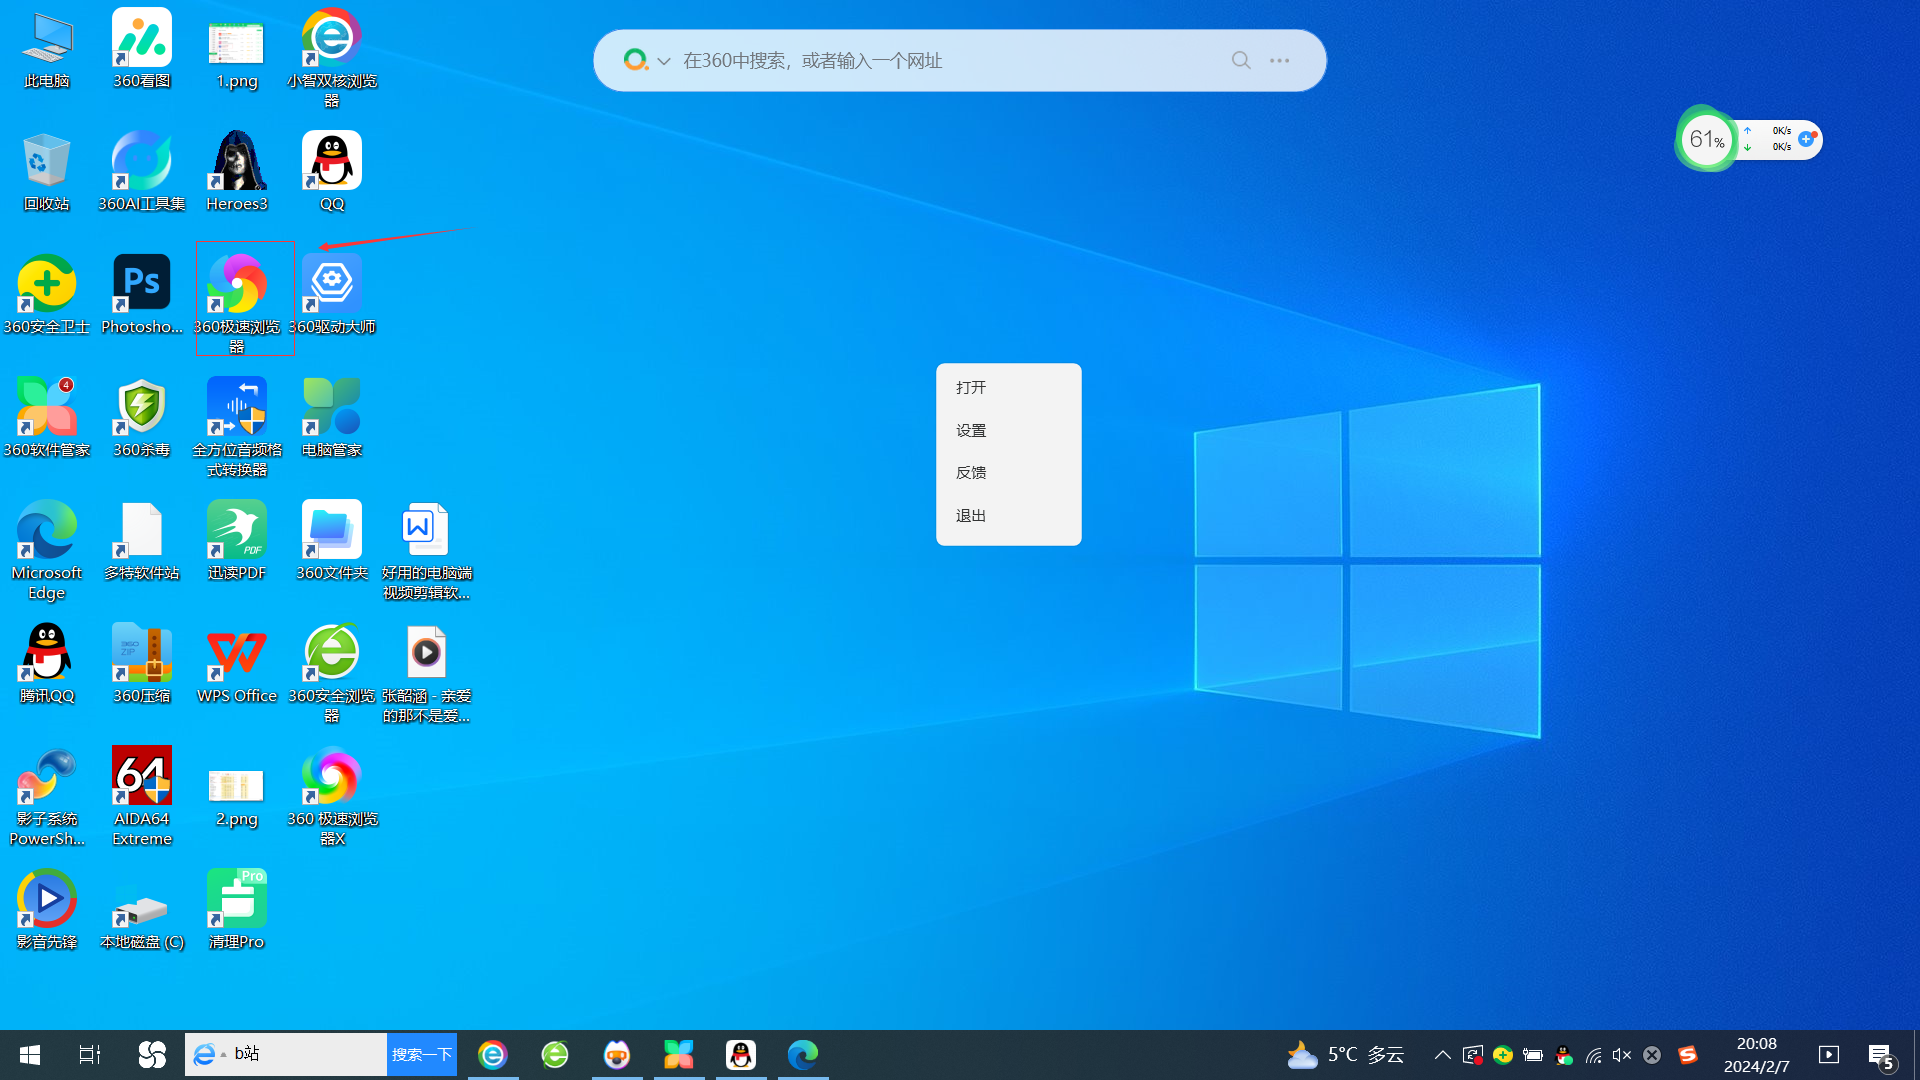Select the 多特软件站 shortcut
1920x1080 pixels.
pyautogui.click(x=142, y=540)
